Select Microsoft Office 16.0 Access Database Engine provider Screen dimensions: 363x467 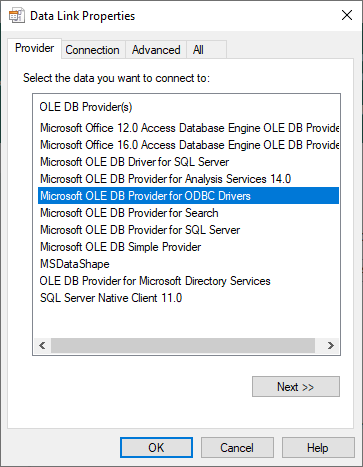(x=189, y=145)
